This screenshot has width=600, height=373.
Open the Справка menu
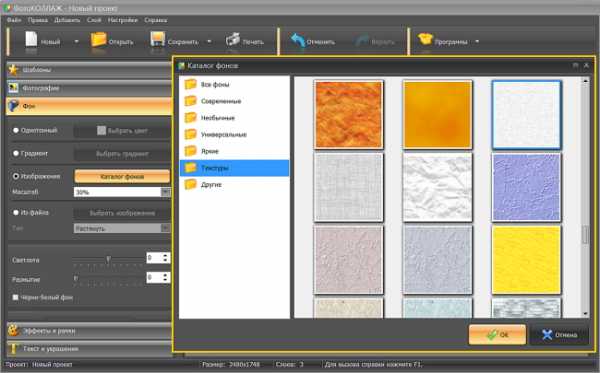point(155,20)
